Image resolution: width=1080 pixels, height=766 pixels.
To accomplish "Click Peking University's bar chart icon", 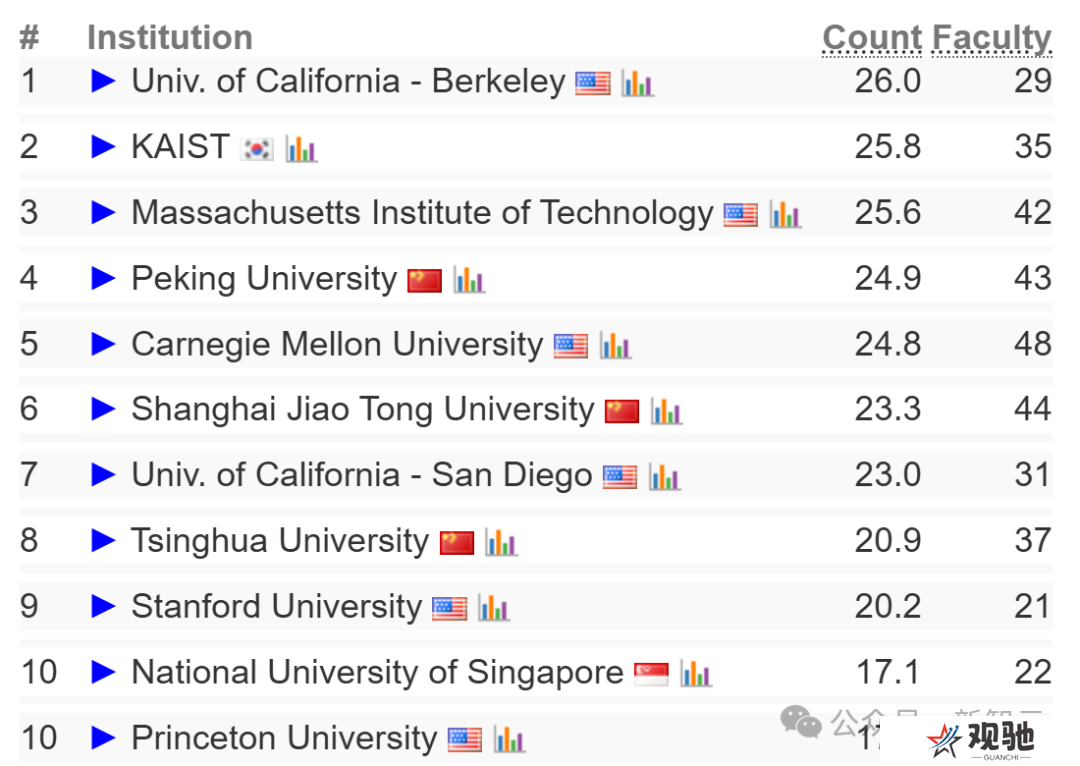I will 469,280.
